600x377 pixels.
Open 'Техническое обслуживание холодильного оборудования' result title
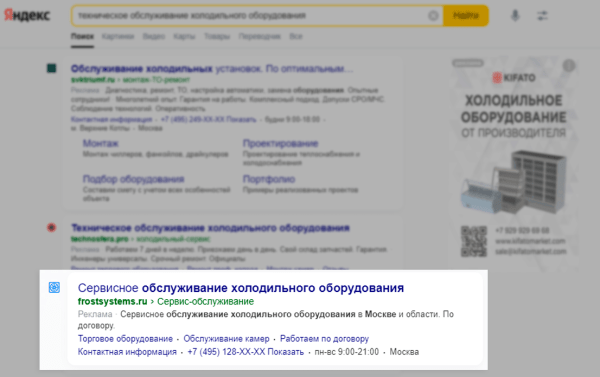point(210,228)
